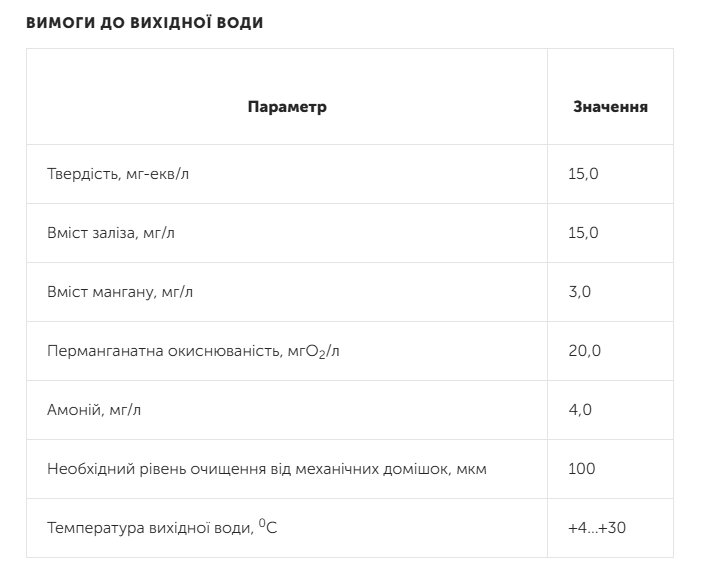Click the temperature range +4...+30

click(x=596, y=527)
